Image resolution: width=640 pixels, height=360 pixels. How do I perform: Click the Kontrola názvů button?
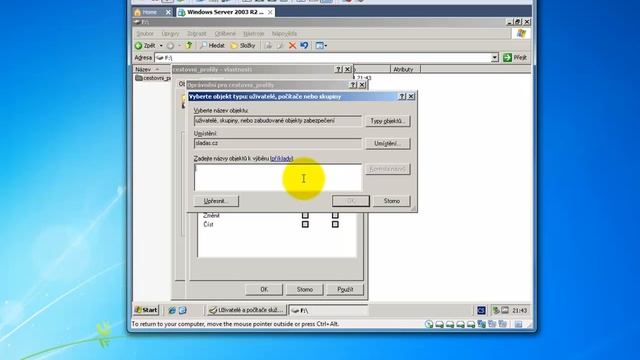tap(387, 169)
